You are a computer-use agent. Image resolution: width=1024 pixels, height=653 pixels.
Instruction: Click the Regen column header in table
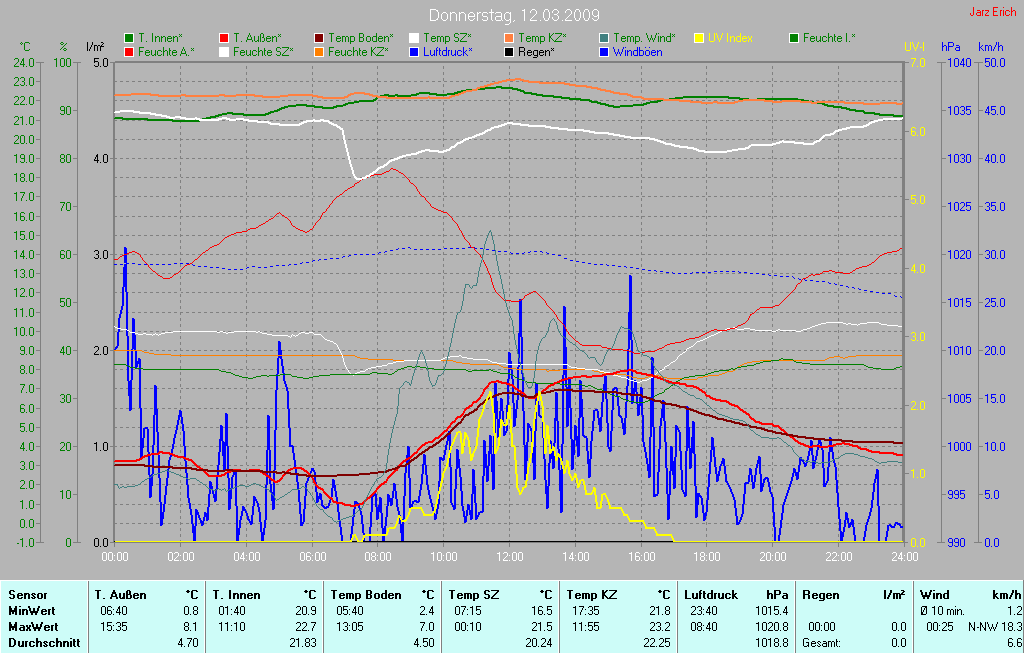821,595
